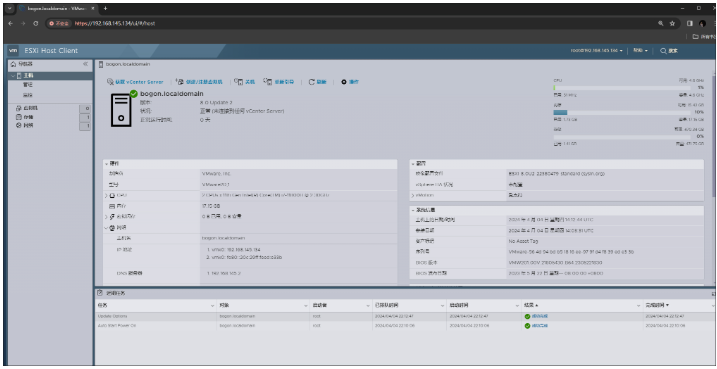
Task: Open Target column header dropdown
Action: click(306, 305)
